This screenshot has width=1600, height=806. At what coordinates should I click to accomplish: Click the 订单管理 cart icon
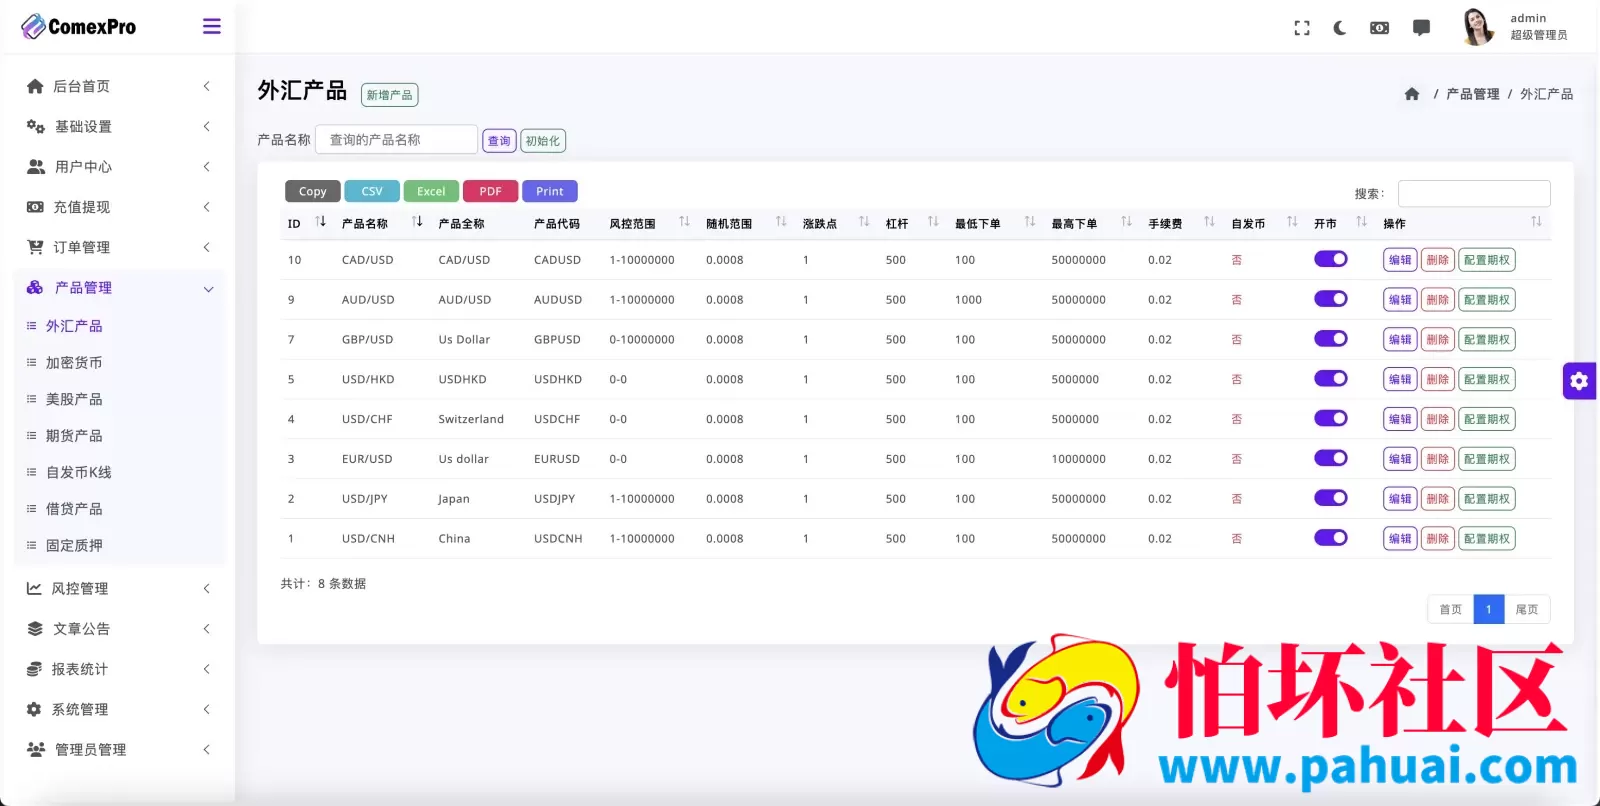35,247
